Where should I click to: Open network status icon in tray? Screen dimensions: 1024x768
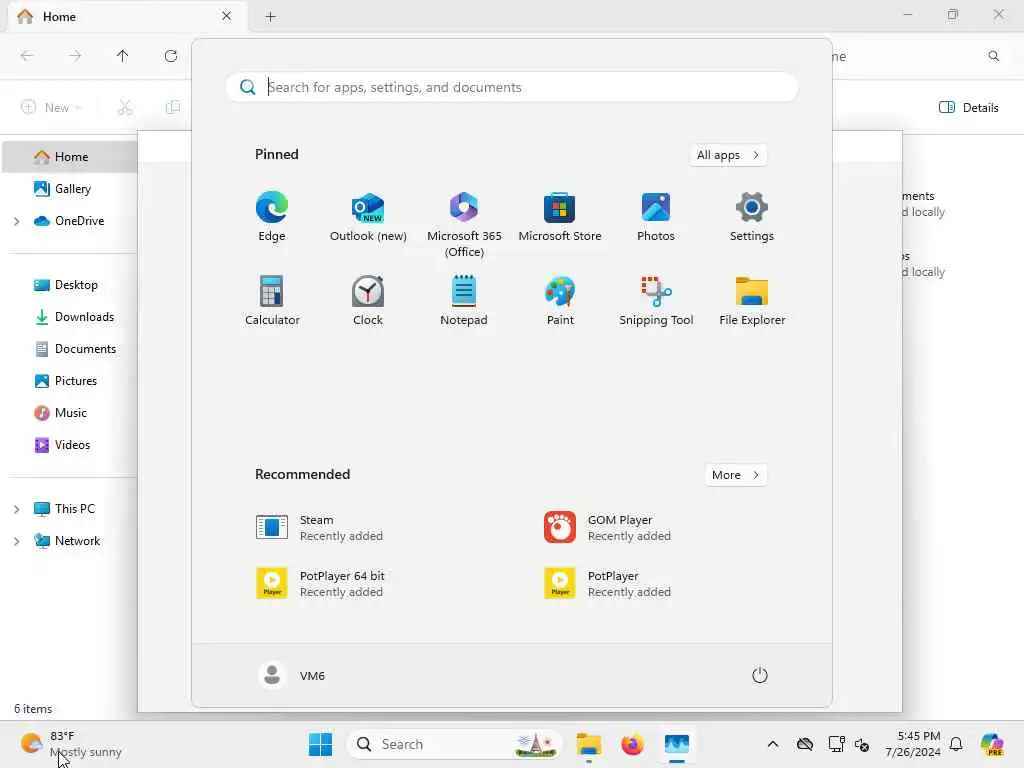[x=837, y=744]
